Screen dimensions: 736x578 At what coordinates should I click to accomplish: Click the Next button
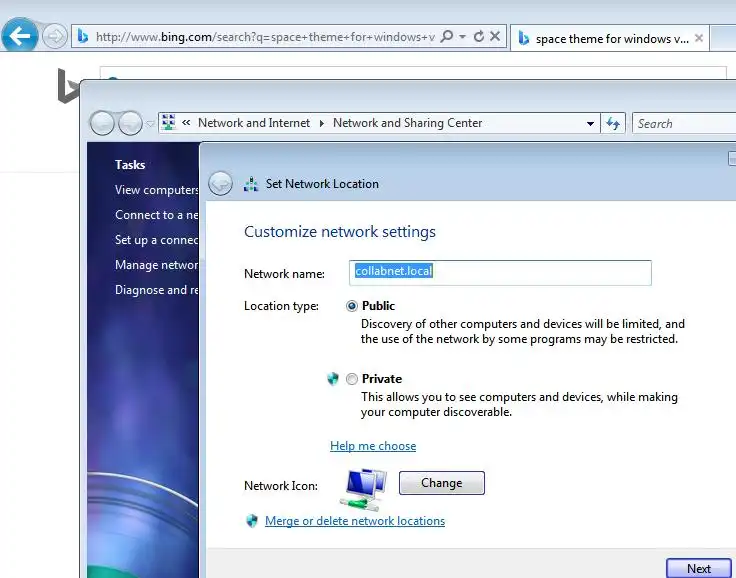pyautogui.click(x=698, y=568)
